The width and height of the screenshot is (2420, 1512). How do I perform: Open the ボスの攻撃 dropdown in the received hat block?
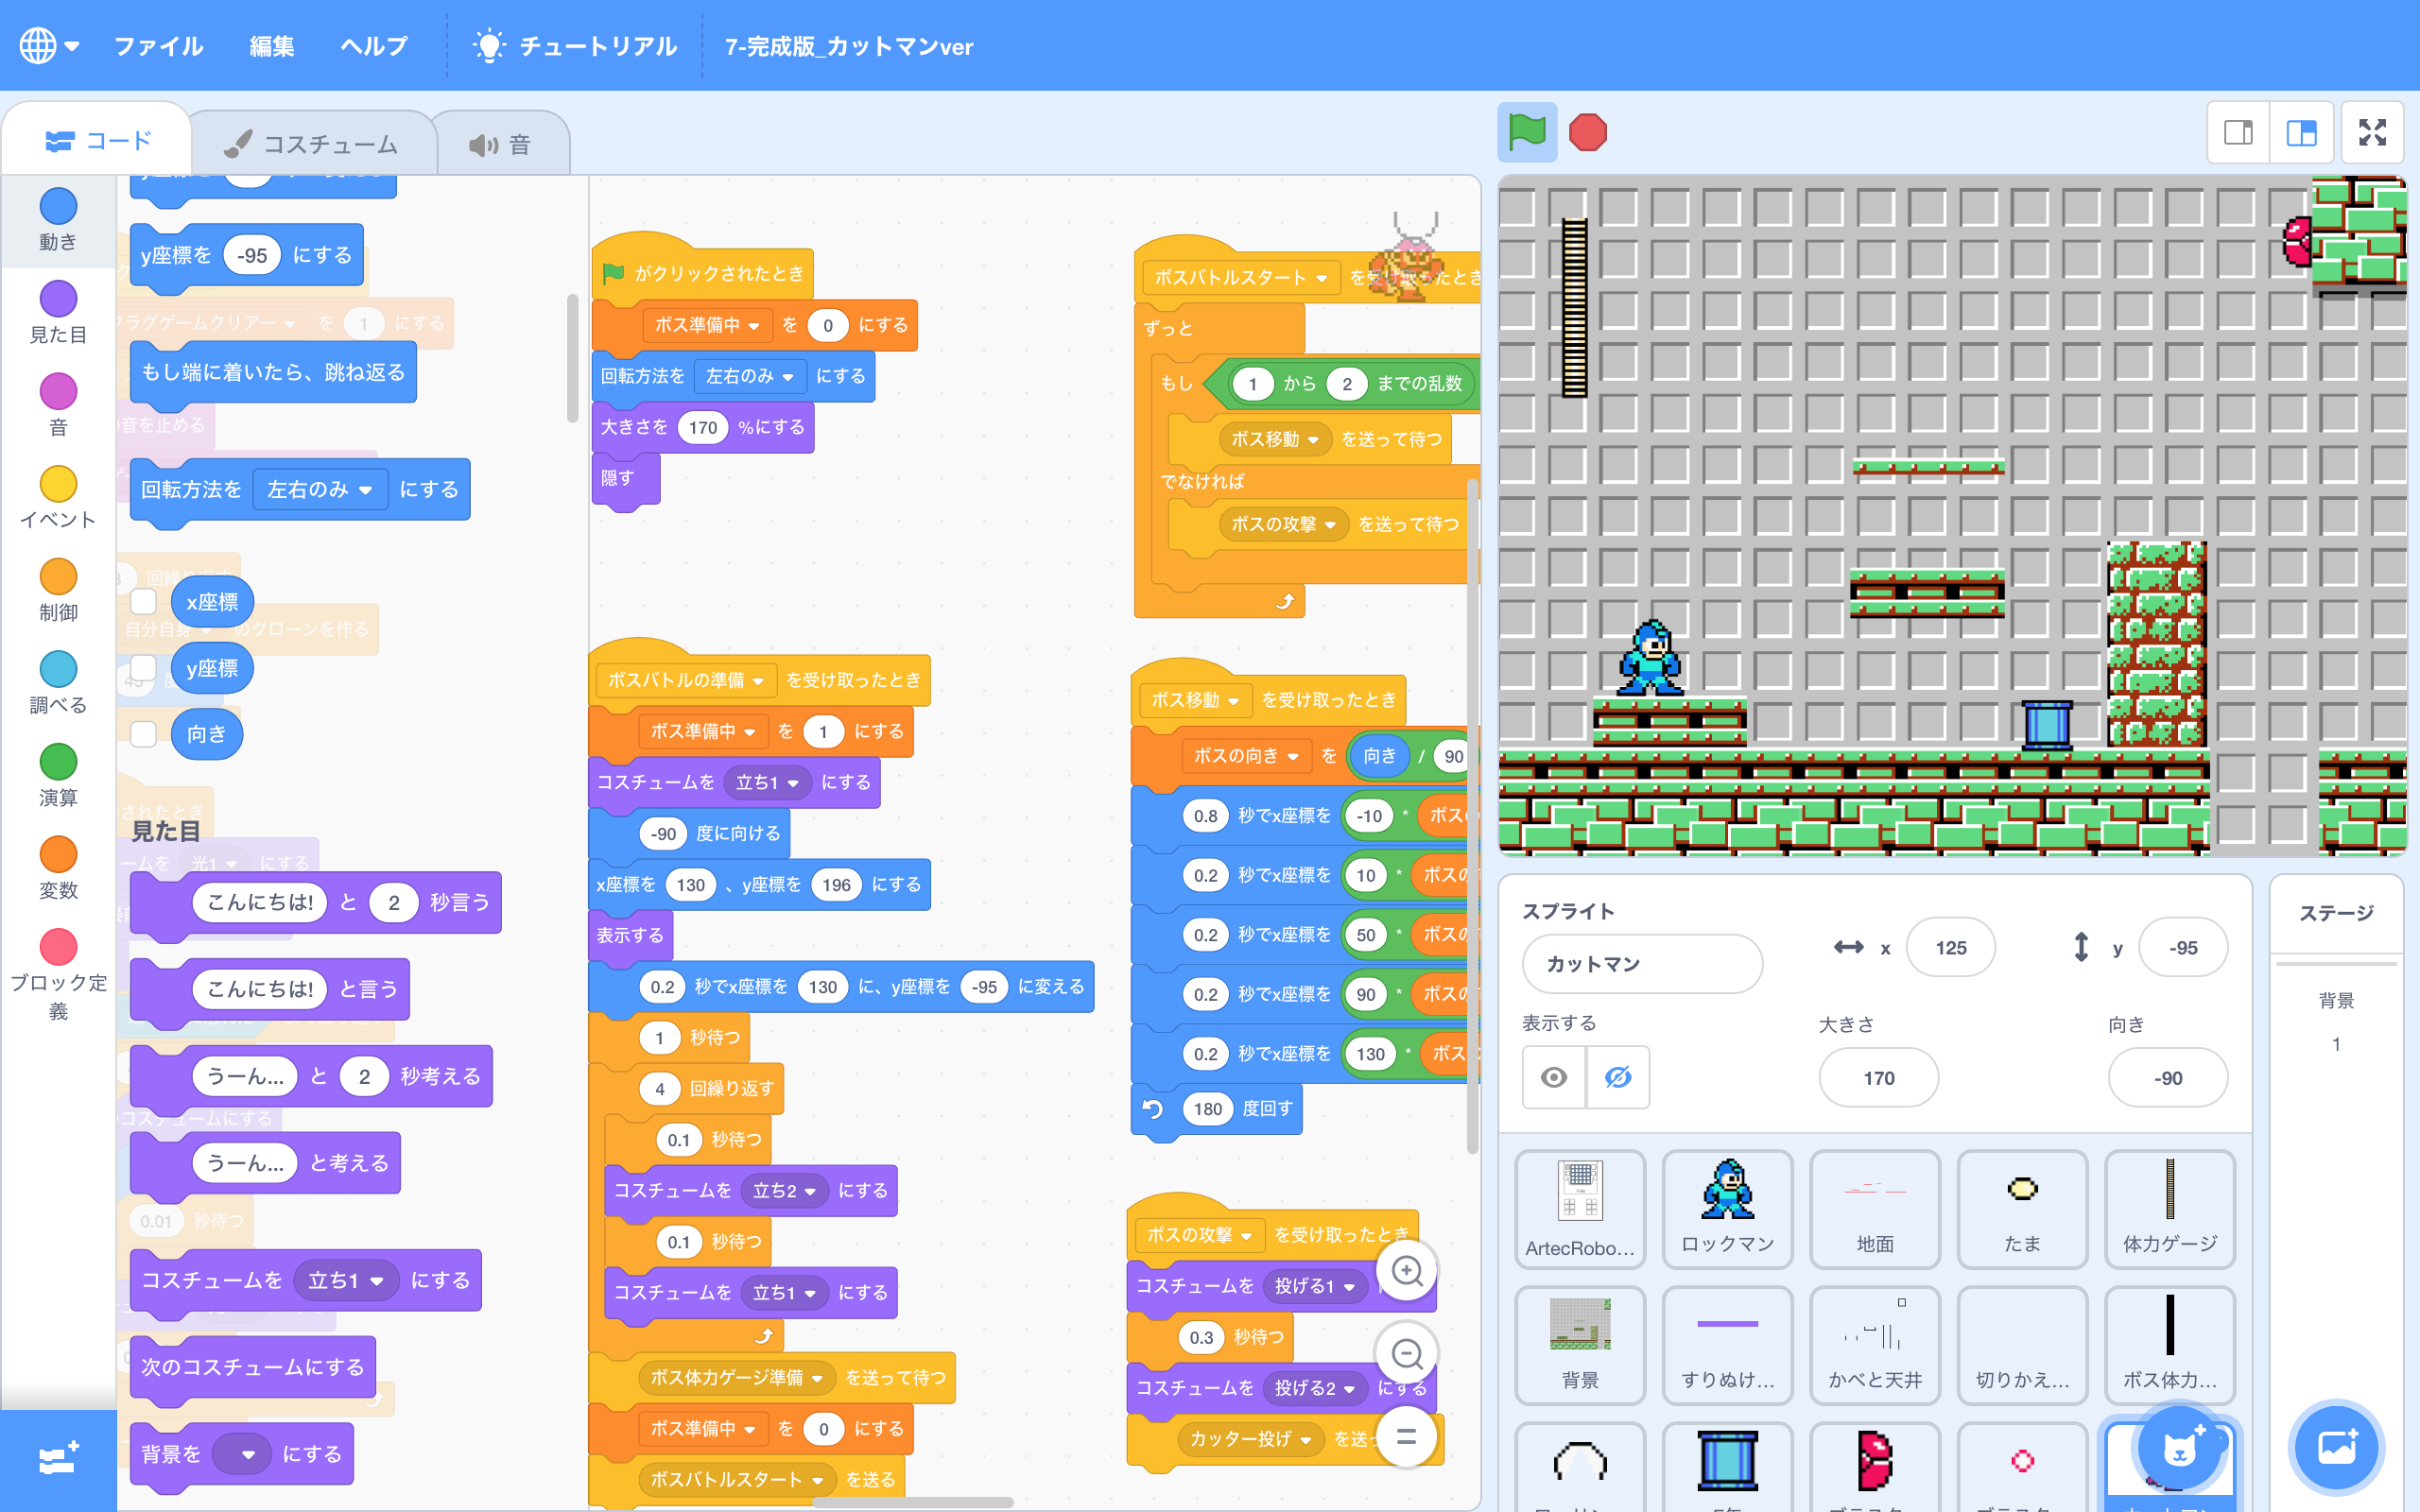click(x=1199, y=1235)
